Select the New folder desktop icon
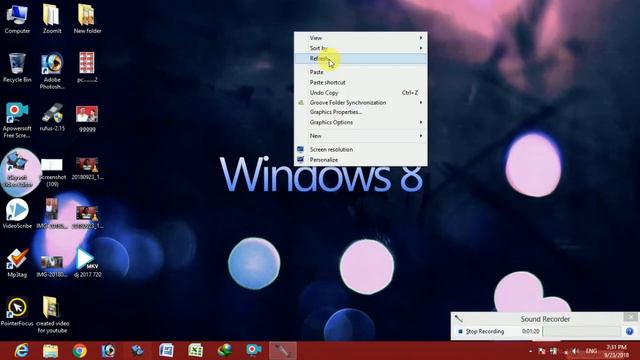 [87, 18]
